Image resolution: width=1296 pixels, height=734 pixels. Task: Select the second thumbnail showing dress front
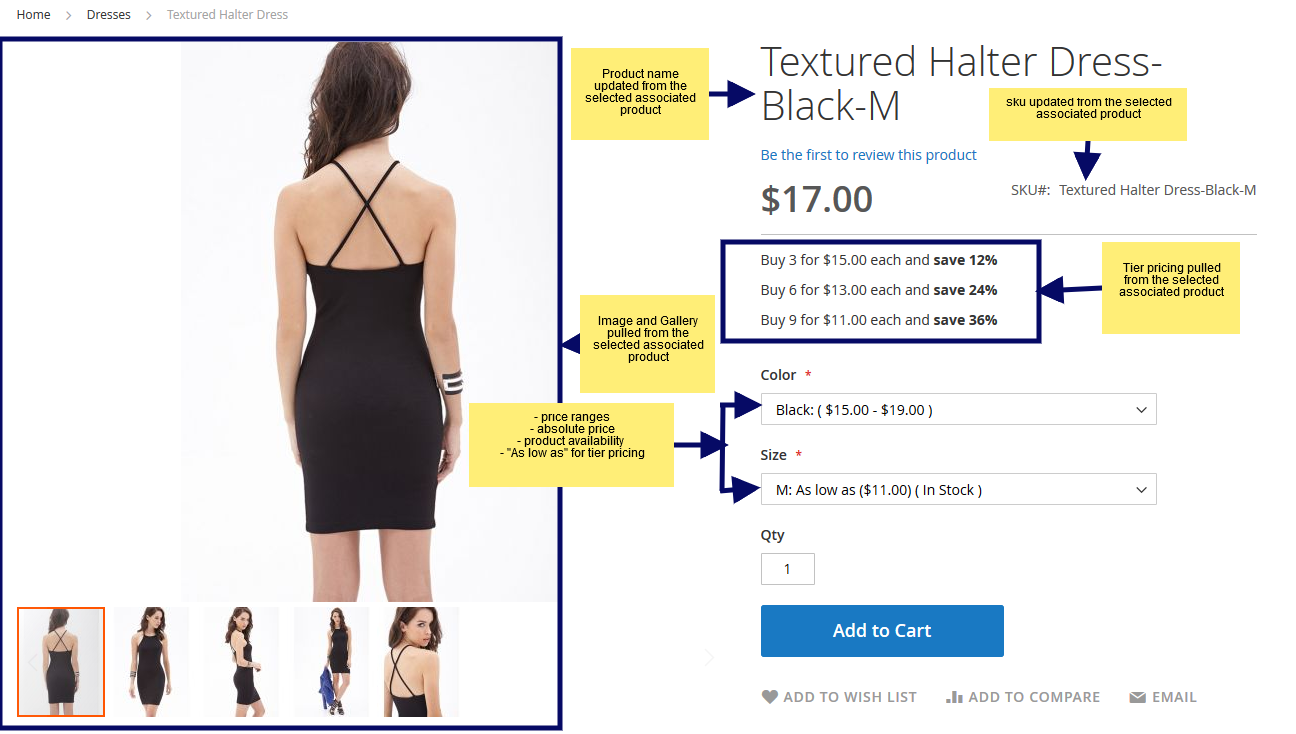tap(151, 662)
